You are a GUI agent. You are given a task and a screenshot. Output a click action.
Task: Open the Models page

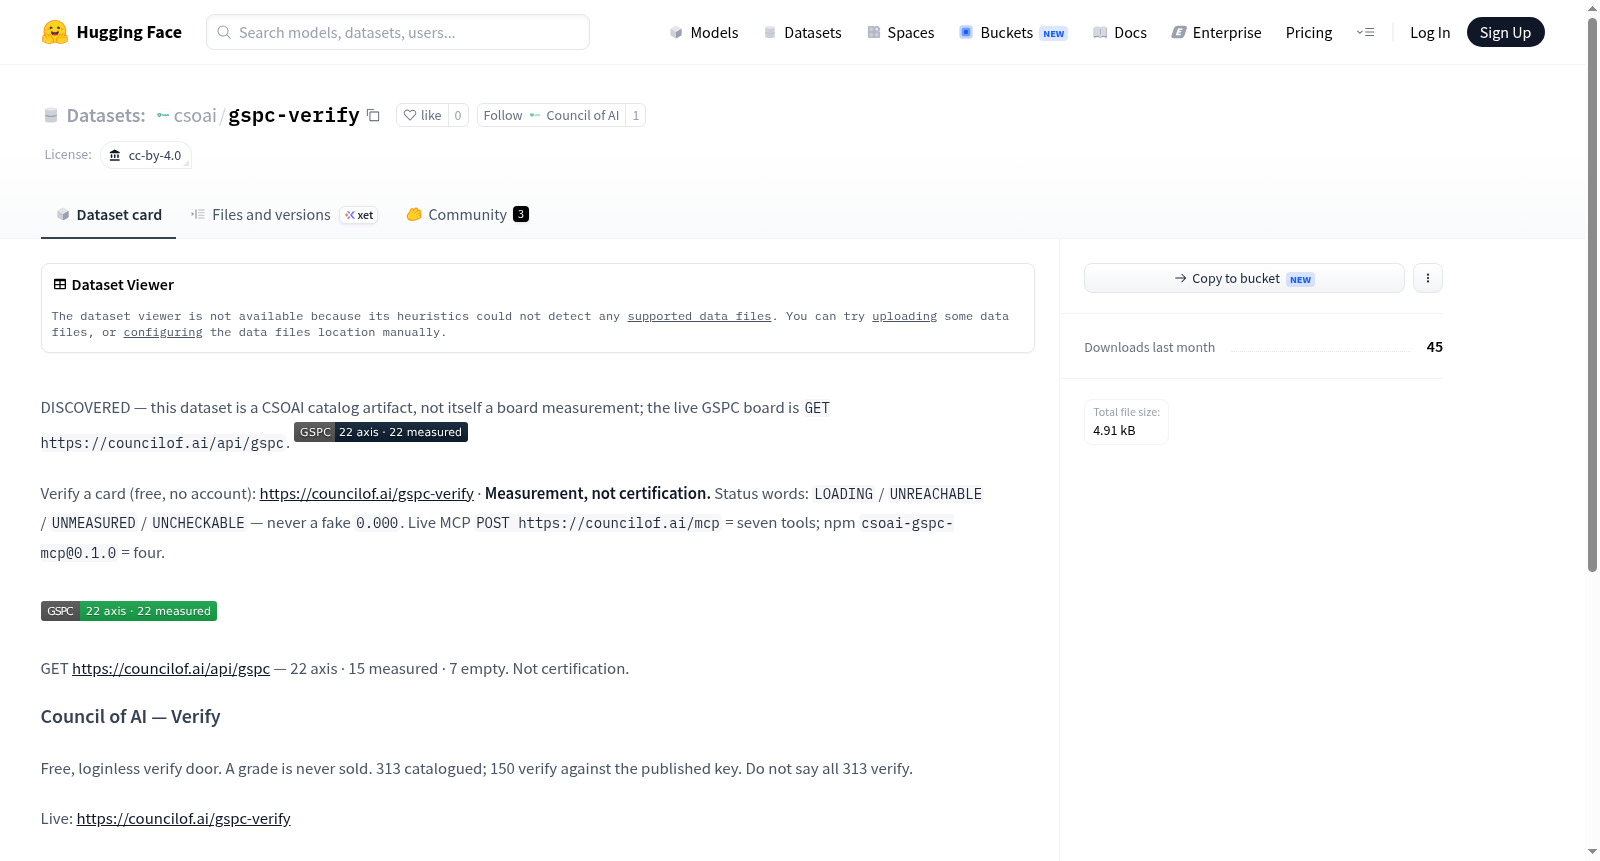704,33
